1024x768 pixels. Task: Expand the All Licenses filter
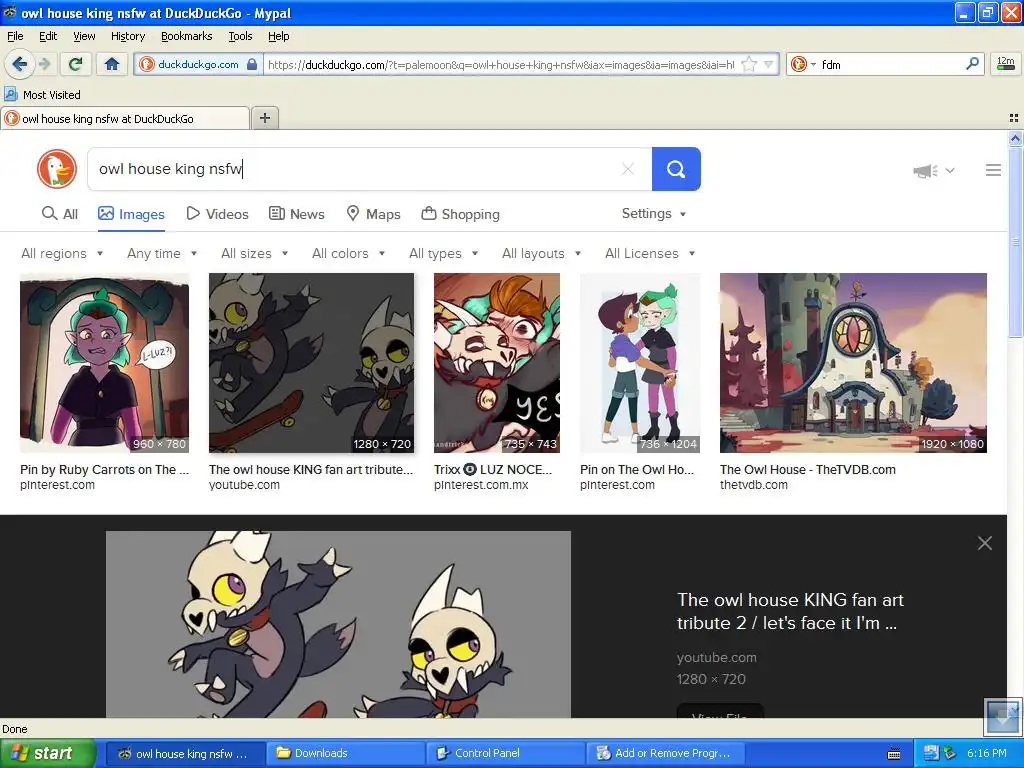coord(650,253)
